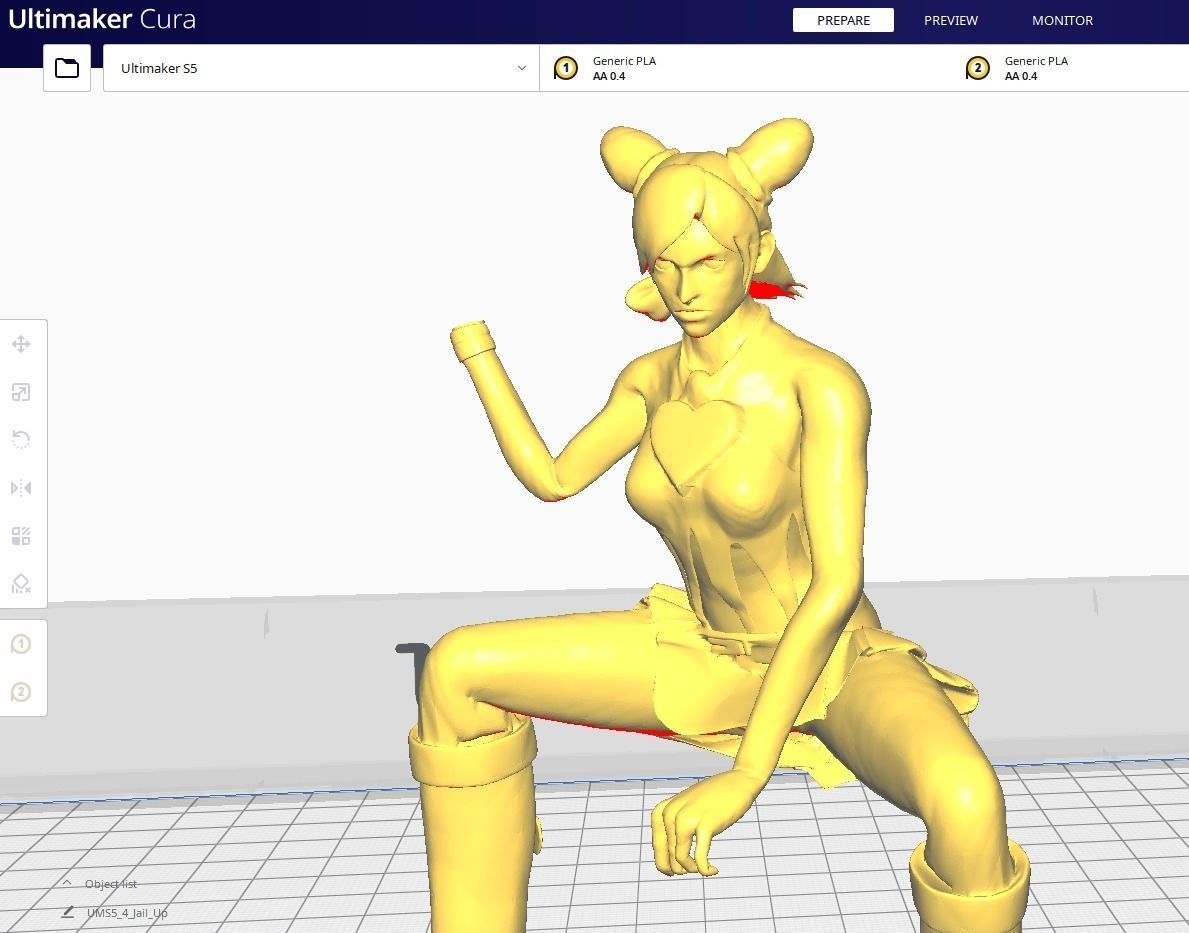Switch to the PREVIEW stage
The width and height of the screenshot is (1189, 933).
point(951,20)
